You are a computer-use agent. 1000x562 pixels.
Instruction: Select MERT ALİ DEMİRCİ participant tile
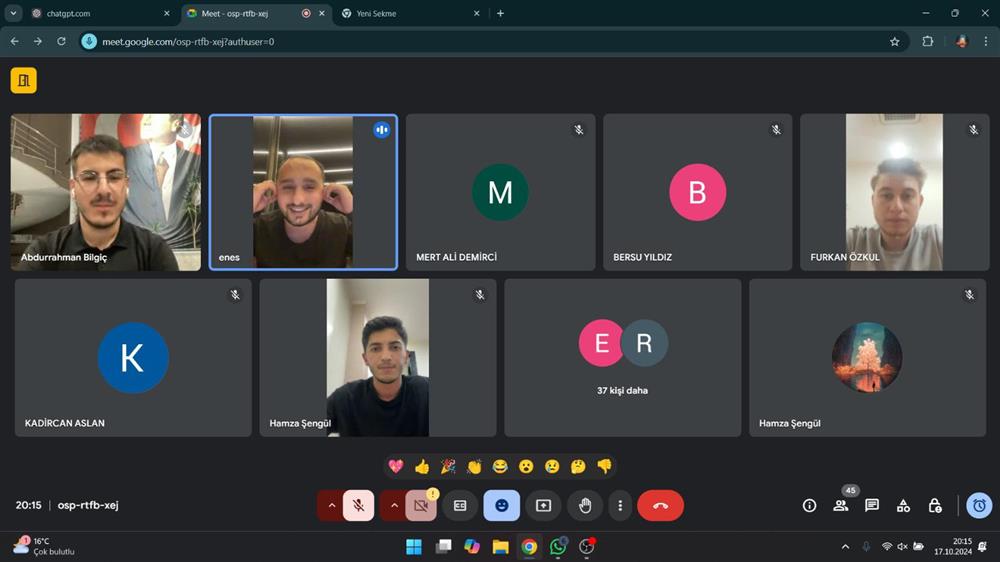click(501, 192)
